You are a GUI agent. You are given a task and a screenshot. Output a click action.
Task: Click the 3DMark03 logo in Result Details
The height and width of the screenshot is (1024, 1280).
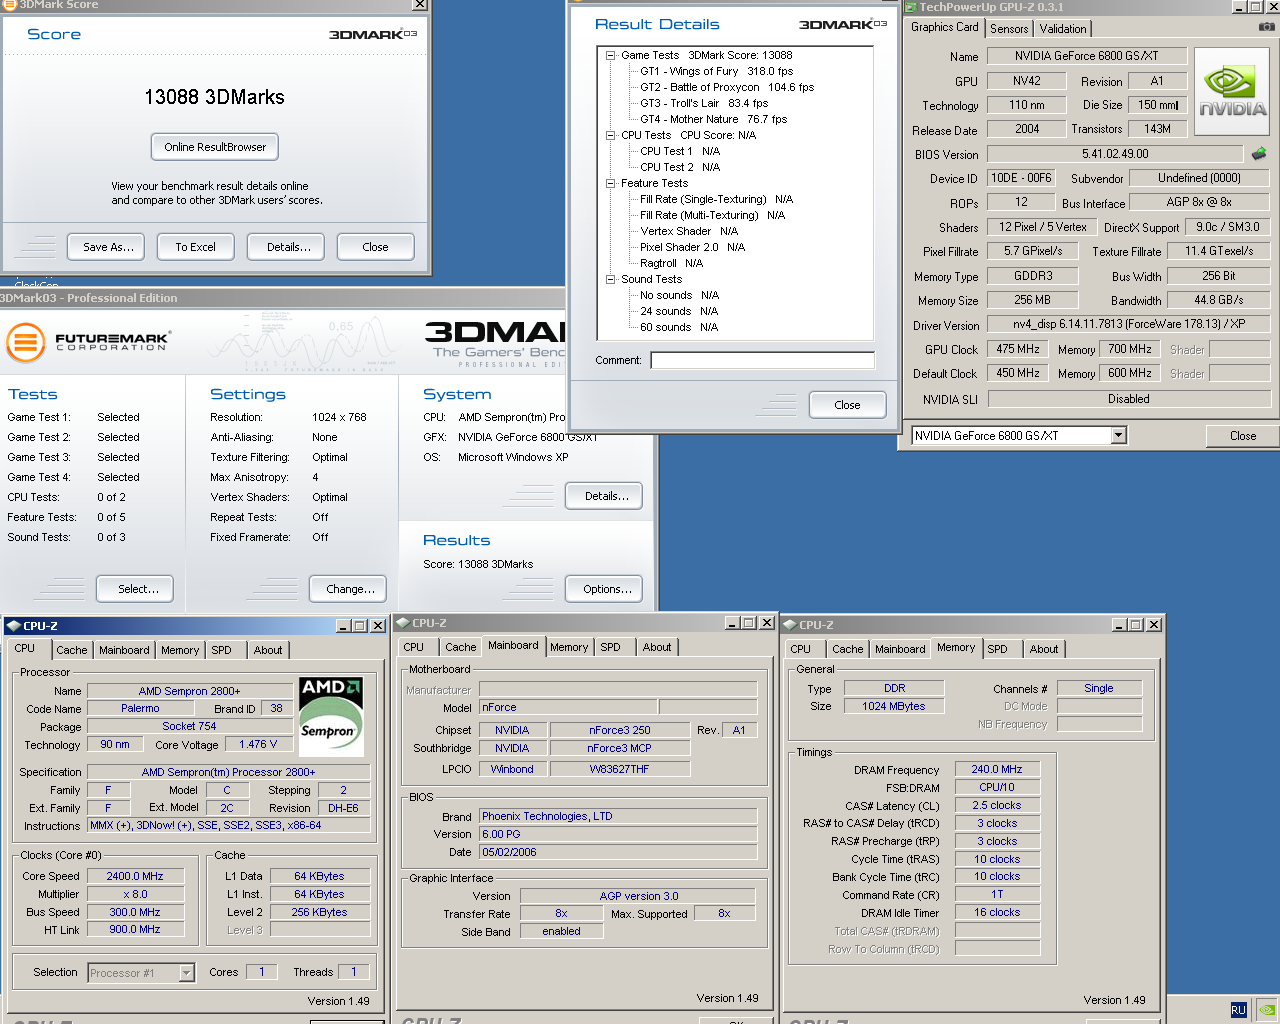pyautogui.click(x=843, y=24)
